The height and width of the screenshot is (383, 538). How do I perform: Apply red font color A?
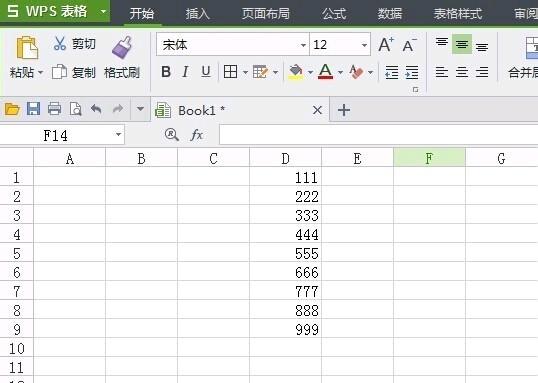tap(325, 72)
